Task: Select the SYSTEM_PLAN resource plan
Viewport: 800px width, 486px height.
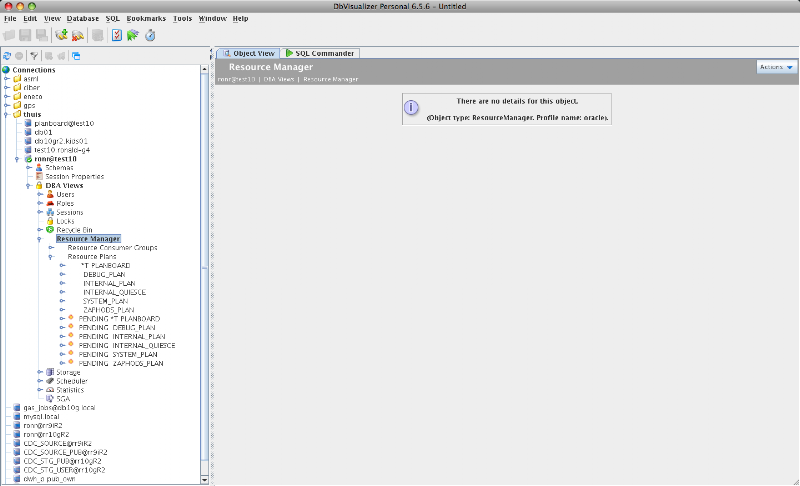Action: pos(106,301)
